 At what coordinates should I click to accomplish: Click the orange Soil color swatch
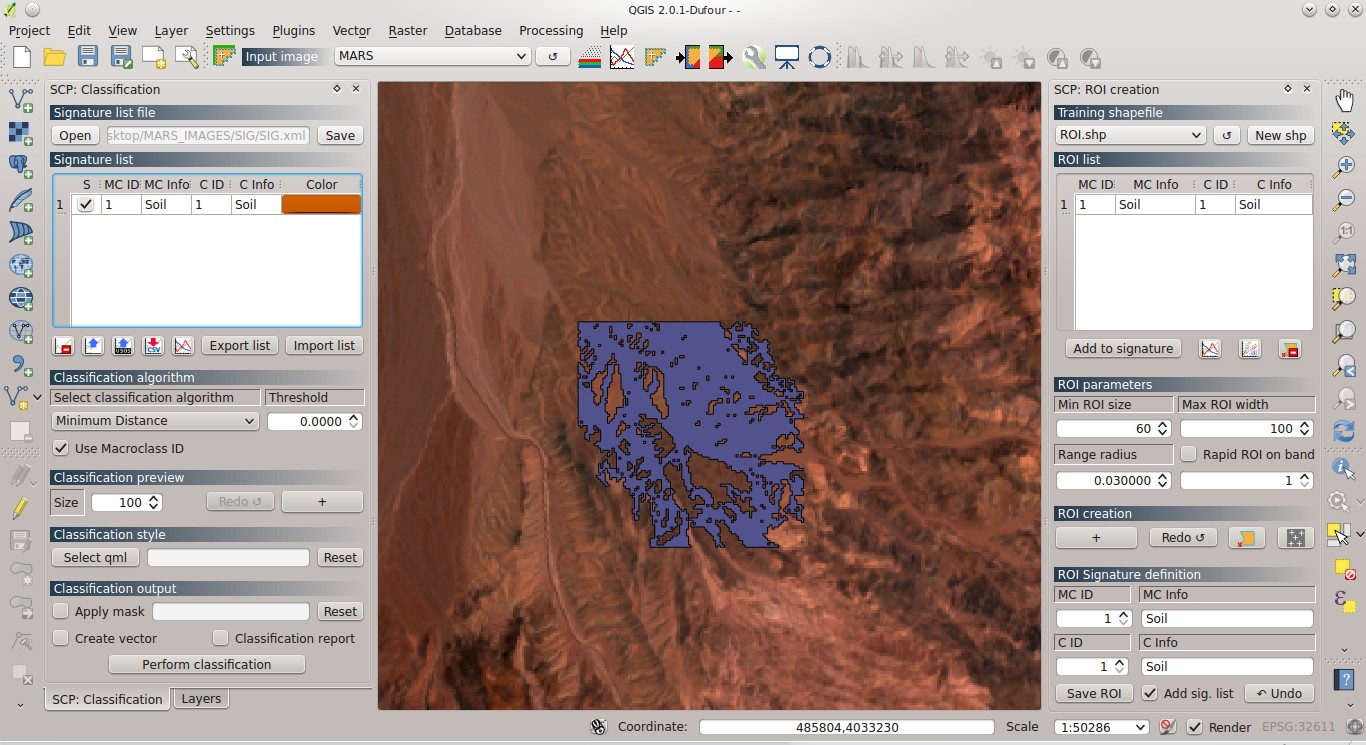click(x=320, y=204)
